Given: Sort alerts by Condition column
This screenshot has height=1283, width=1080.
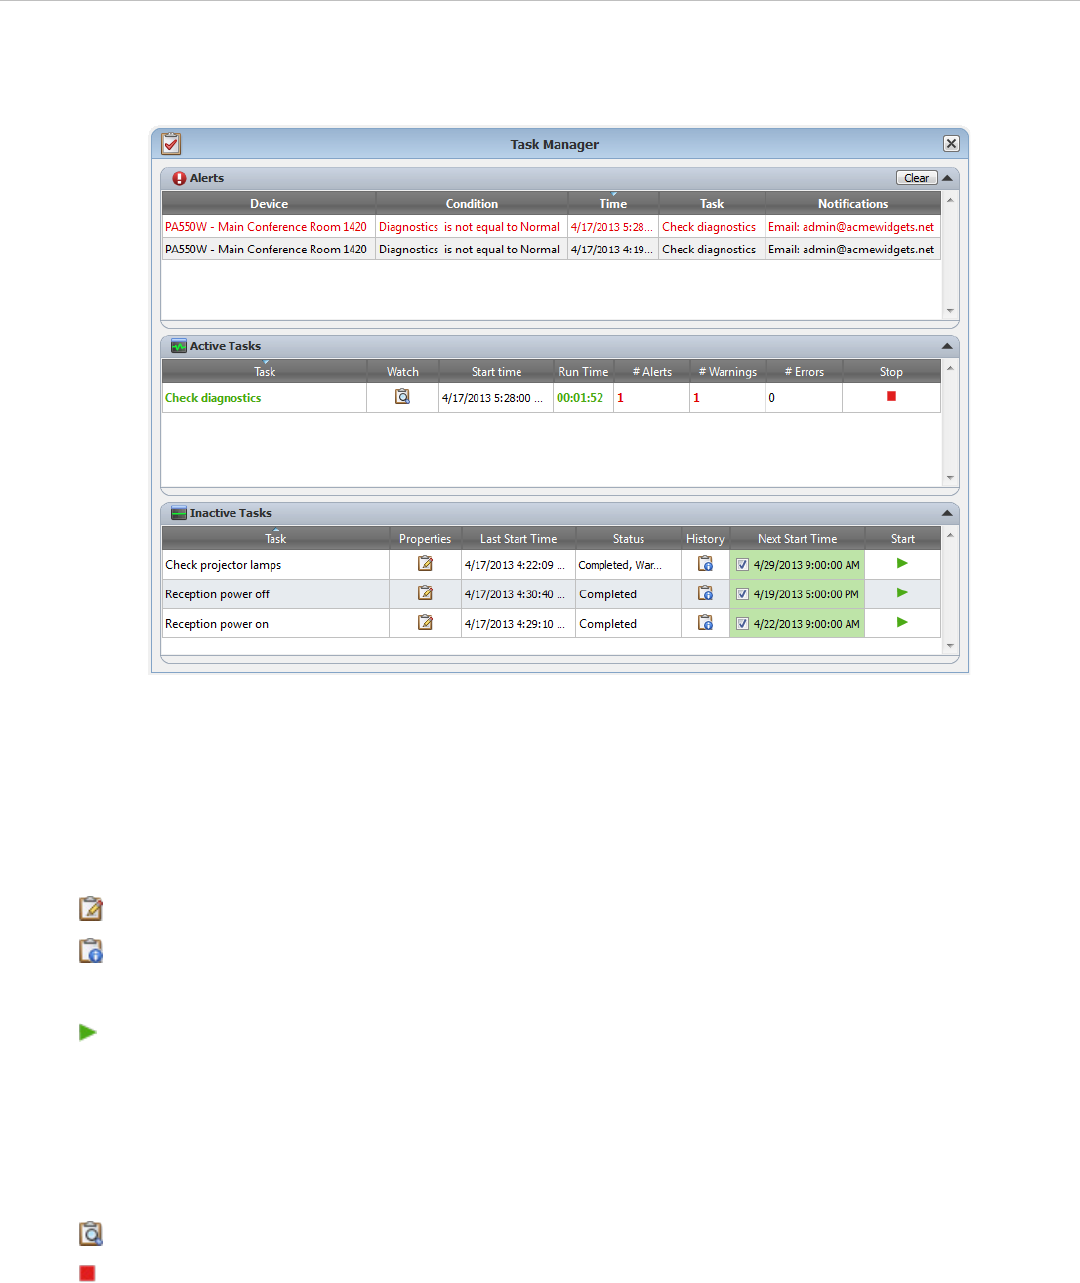Looking at the screenshot, I should 472,203.
